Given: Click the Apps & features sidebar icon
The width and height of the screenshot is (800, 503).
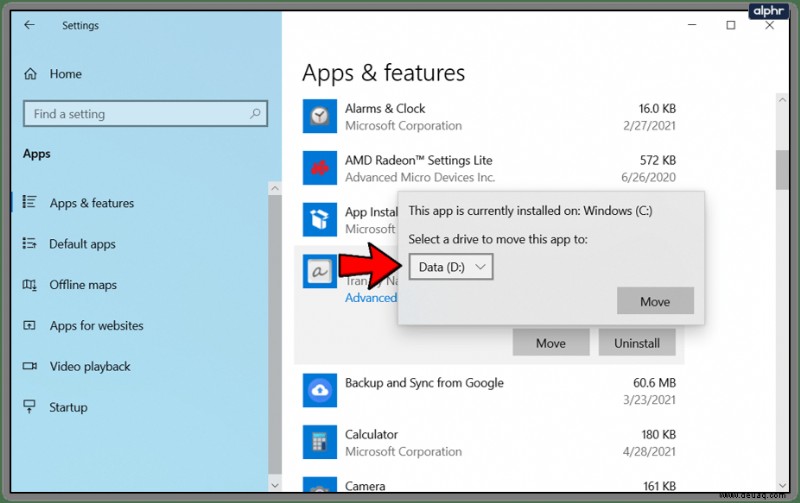Looking at the screenshot, I should tap(29, 202).
